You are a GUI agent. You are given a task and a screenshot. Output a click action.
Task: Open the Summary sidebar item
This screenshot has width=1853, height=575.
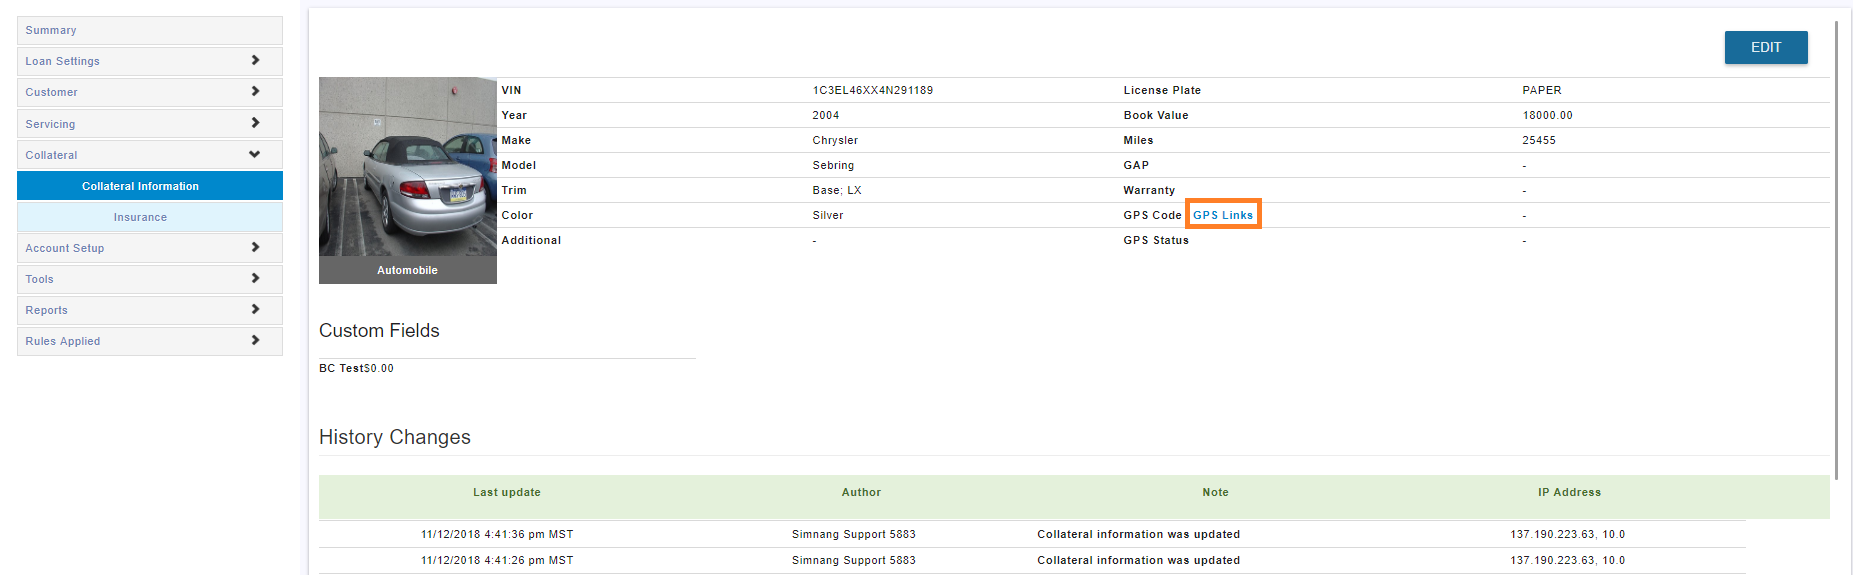[x=149, y=30]
